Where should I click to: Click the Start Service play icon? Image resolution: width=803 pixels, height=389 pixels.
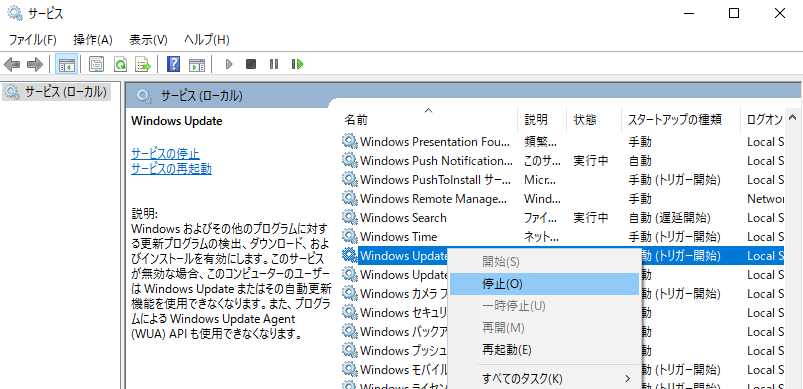[229, 64]
